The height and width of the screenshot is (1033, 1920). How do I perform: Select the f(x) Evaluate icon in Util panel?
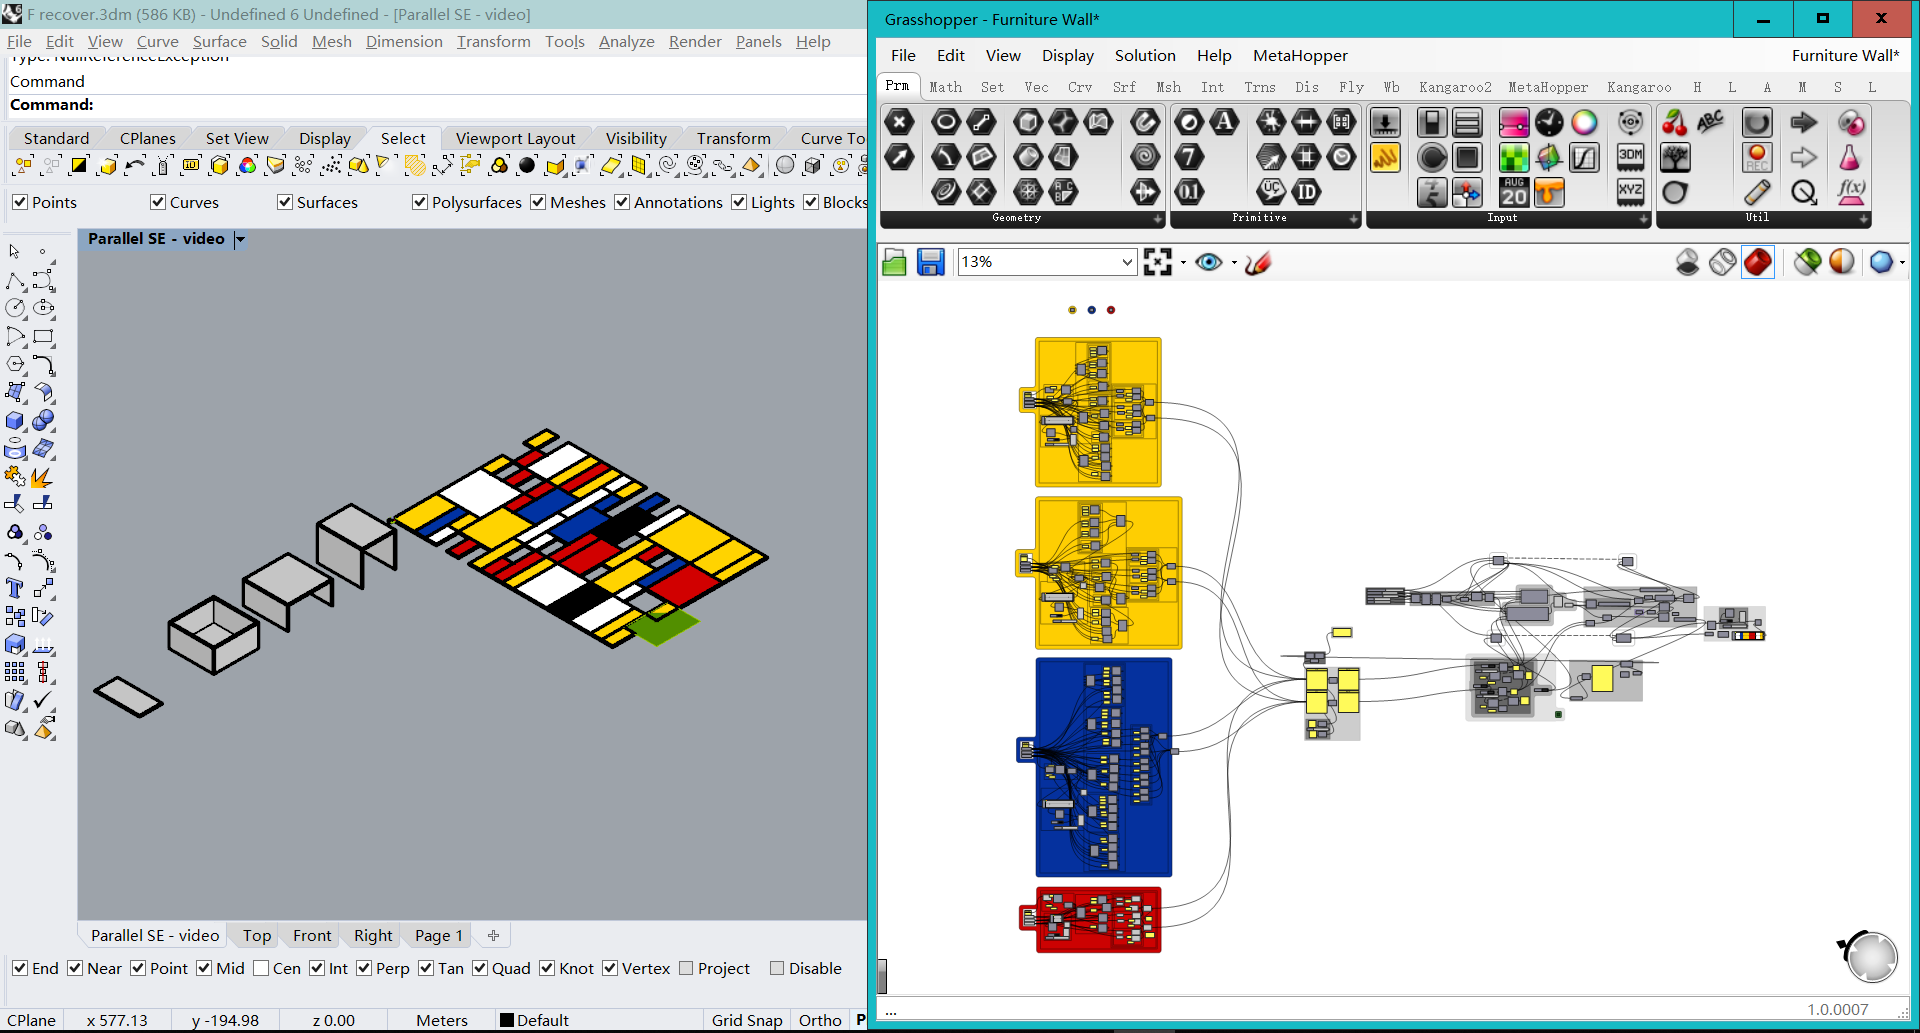click(x=1851, y=191)
